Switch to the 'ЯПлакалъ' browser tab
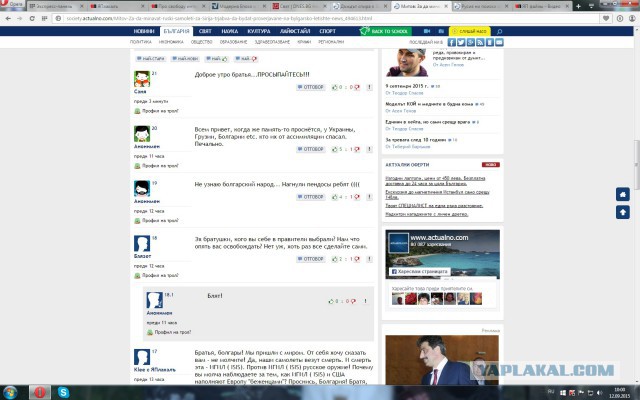Image resolution: width=640 pixels, height=400 pixels. (116, 6)
